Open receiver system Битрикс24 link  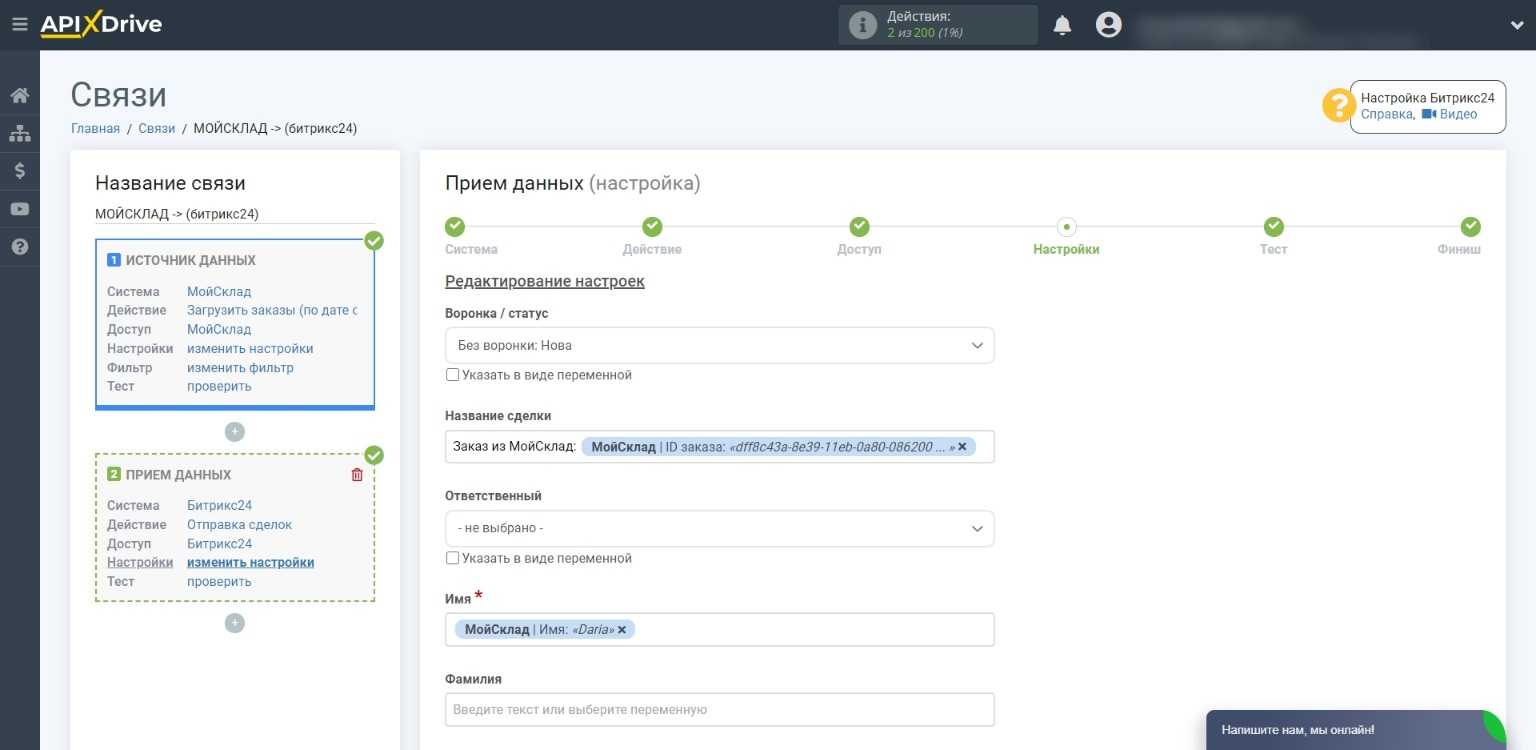(x=219, y=506)
